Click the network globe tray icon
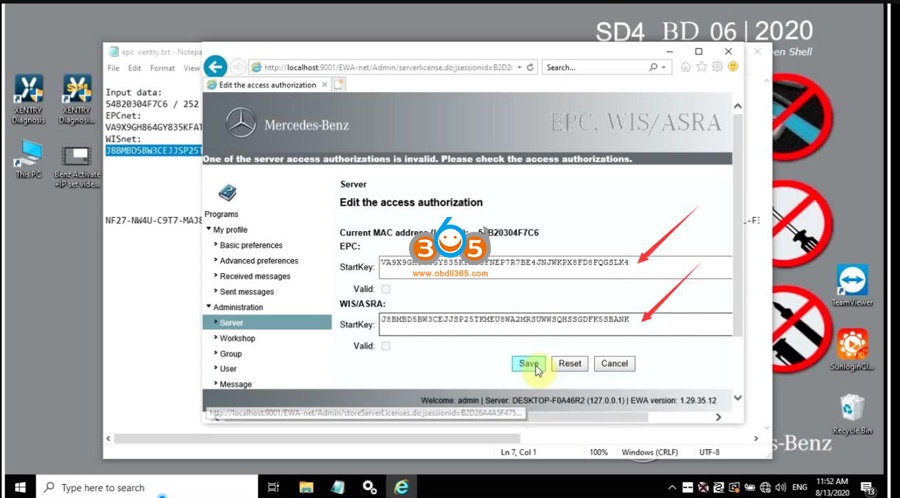Screen dimensions: 900x498 pyautogui.click(x=766, y=488)
